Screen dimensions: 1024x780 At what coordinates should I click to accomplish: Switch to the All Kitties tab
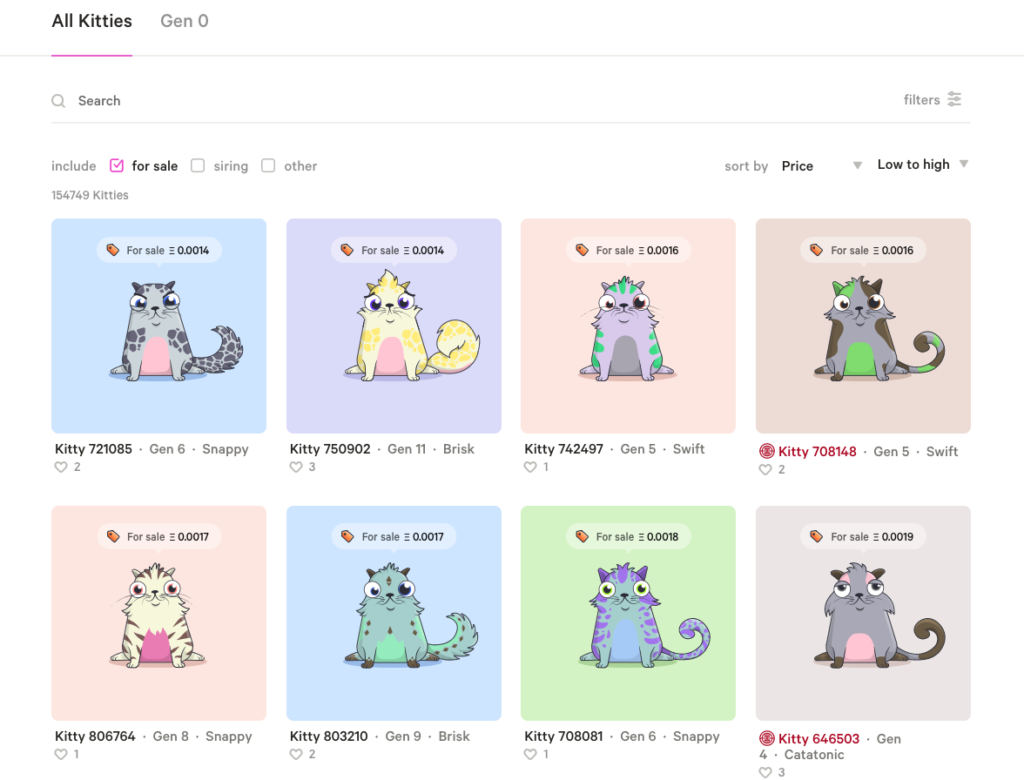click(x=92, y=21)
